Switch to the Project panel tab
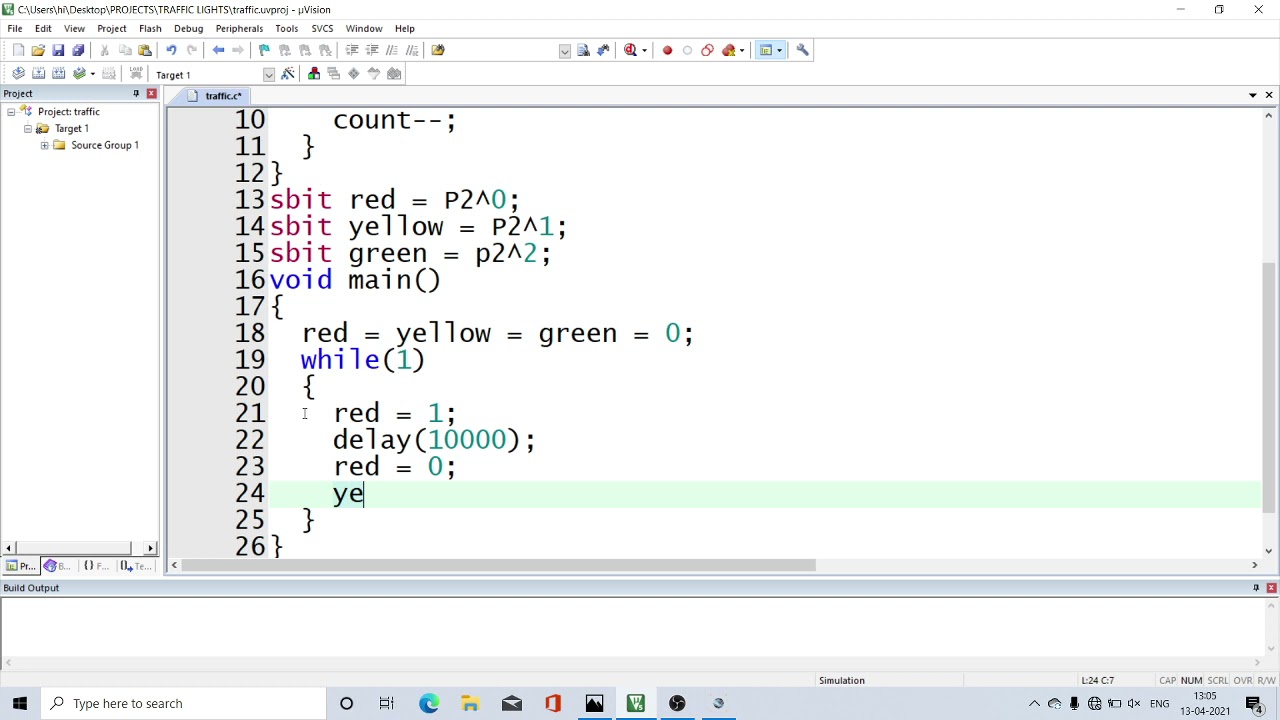Screen dimensions: 1280x720 point(20,566)
